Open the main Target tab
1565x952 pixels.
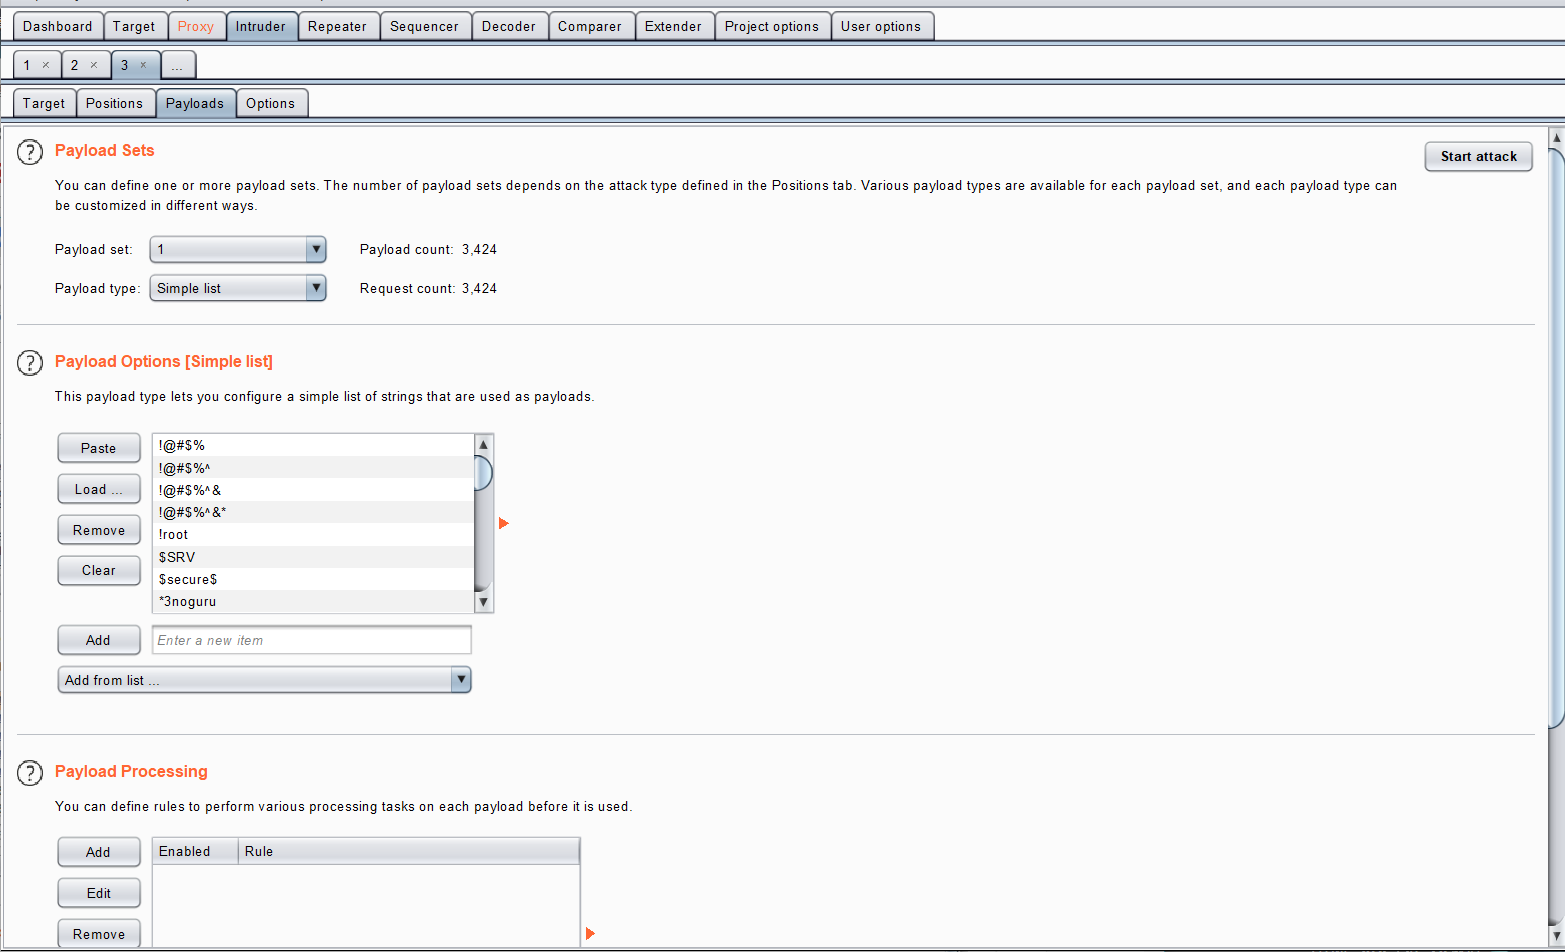click(x=134, y=26)
